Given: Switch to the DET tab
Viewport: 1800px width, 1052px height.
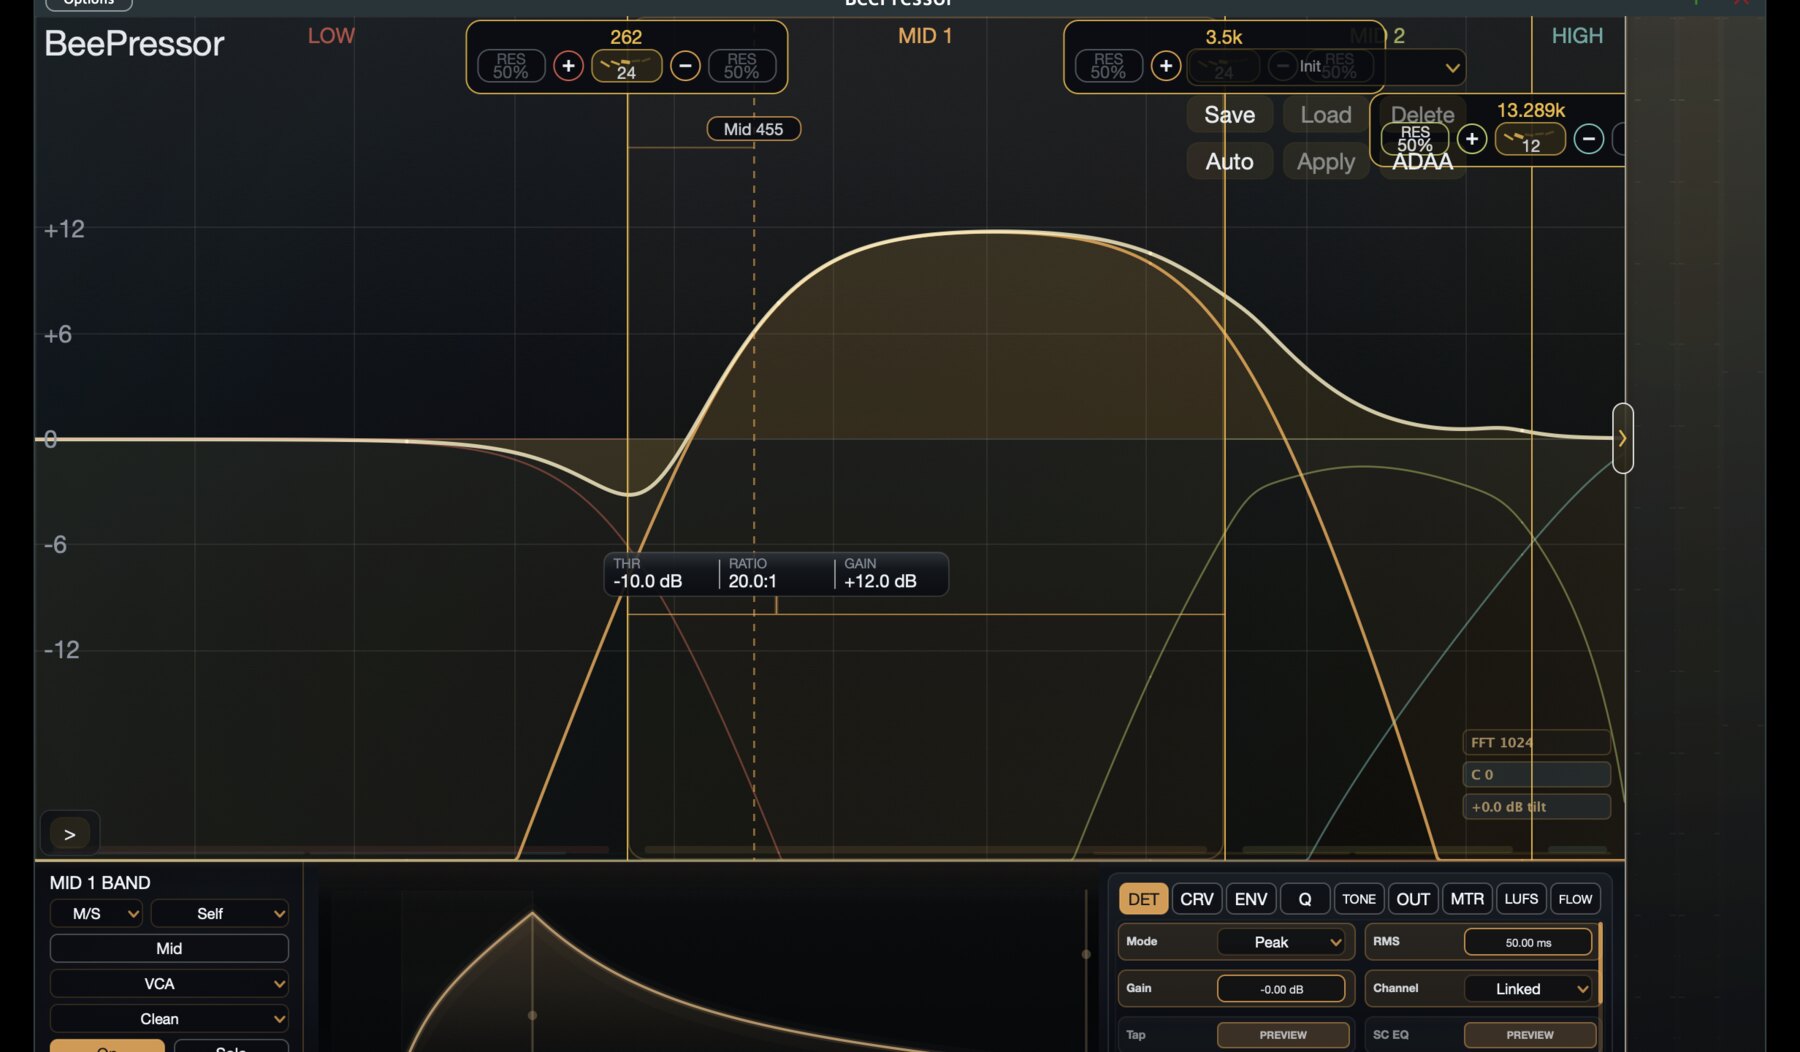Looking at the screenshot, I should pos(1143,899).
